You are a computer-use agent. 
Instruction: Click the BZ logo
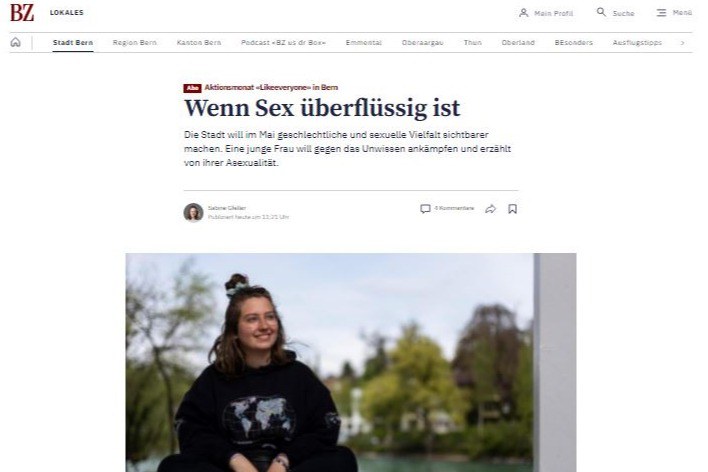click(x=22, y=13)
